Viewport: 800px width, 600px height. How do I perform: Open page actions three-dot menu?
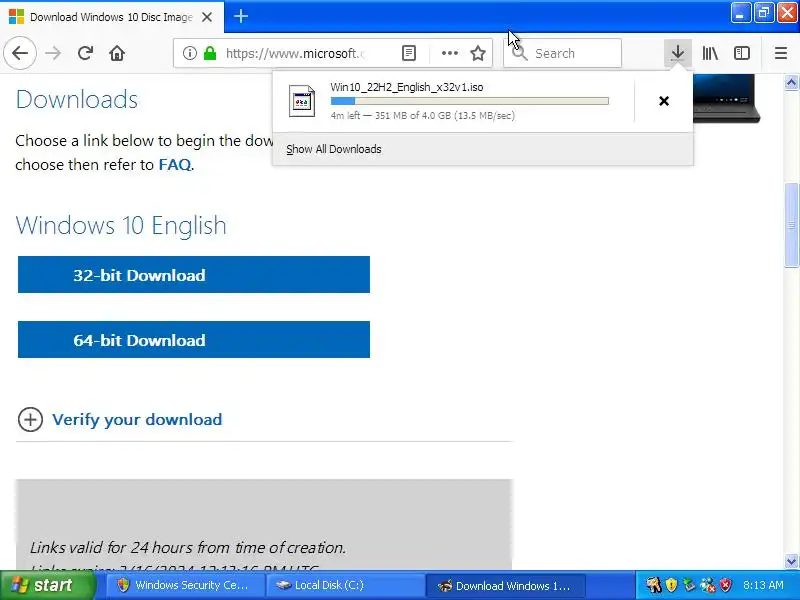449,53
